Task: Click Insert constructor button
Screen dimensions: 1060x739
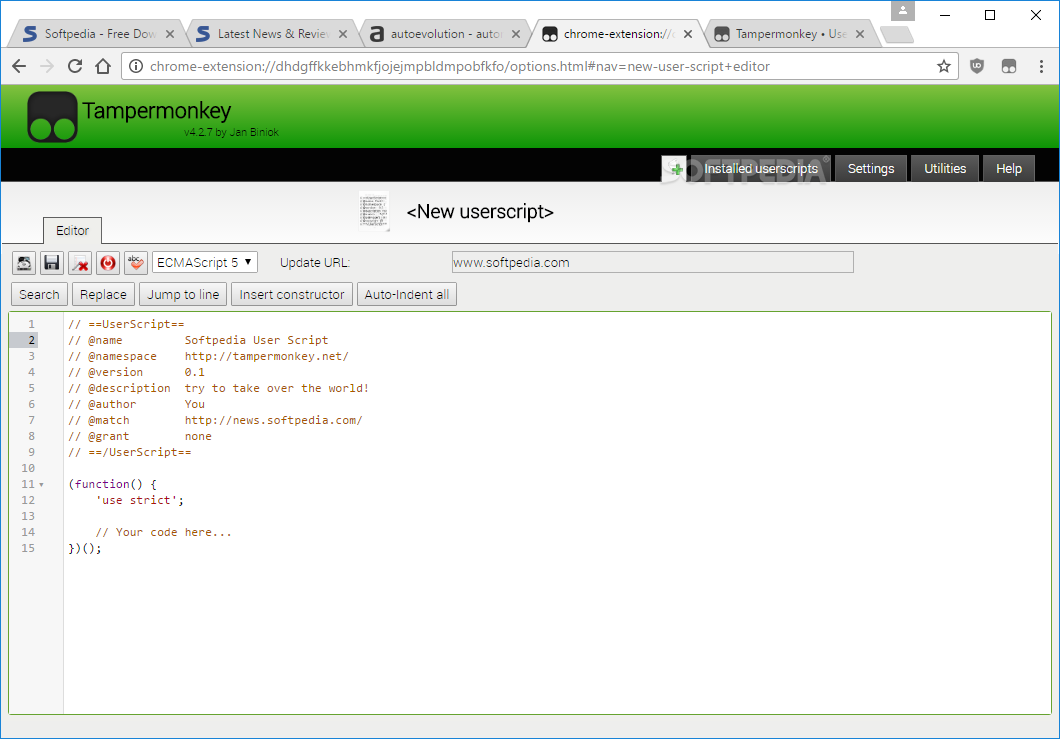Action: [x=292, y=295]
